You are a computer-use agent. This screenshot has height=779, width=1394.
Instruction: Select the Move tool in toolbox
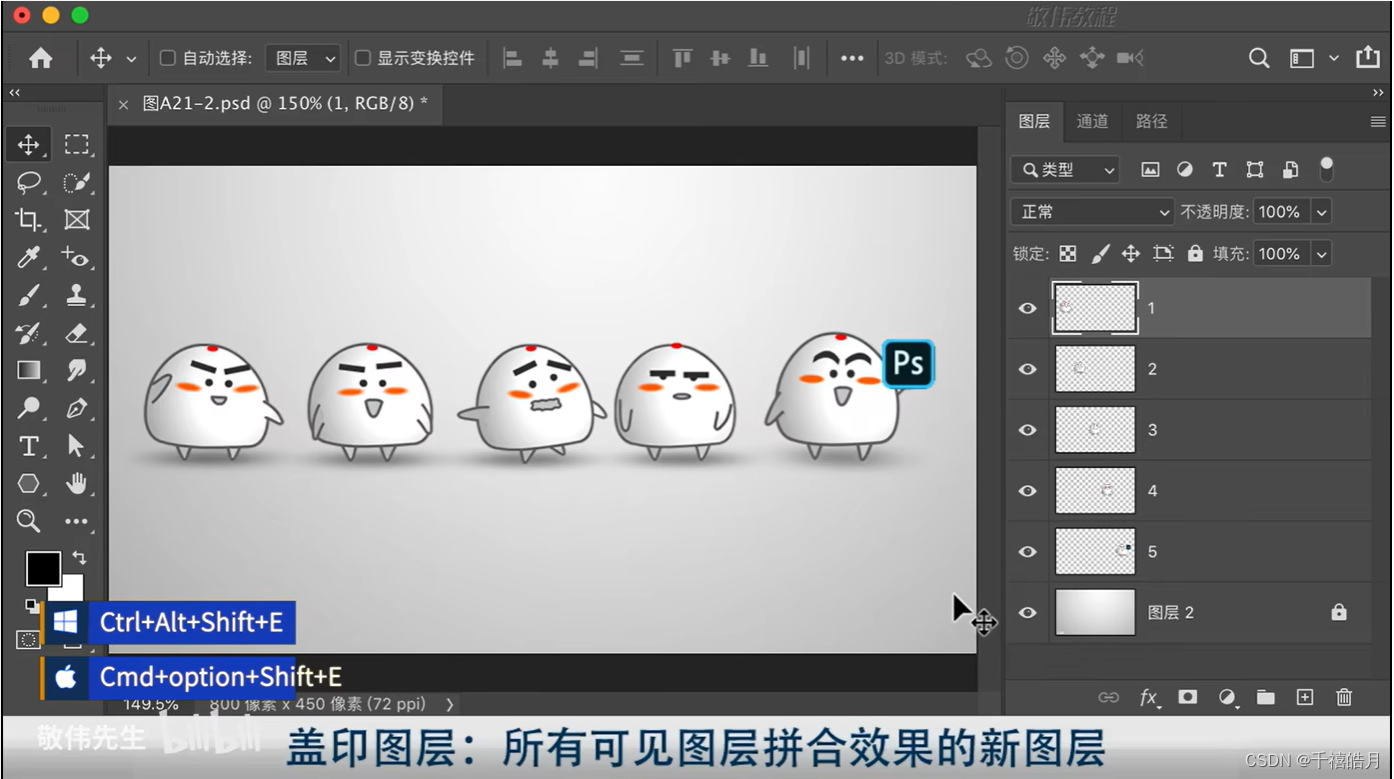point(28,144)
